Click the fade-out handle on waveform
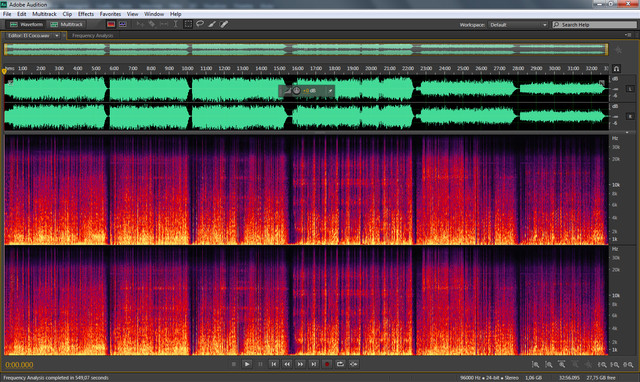The width and height of the screenshot is (640, 382). click(x=602, y=83)
